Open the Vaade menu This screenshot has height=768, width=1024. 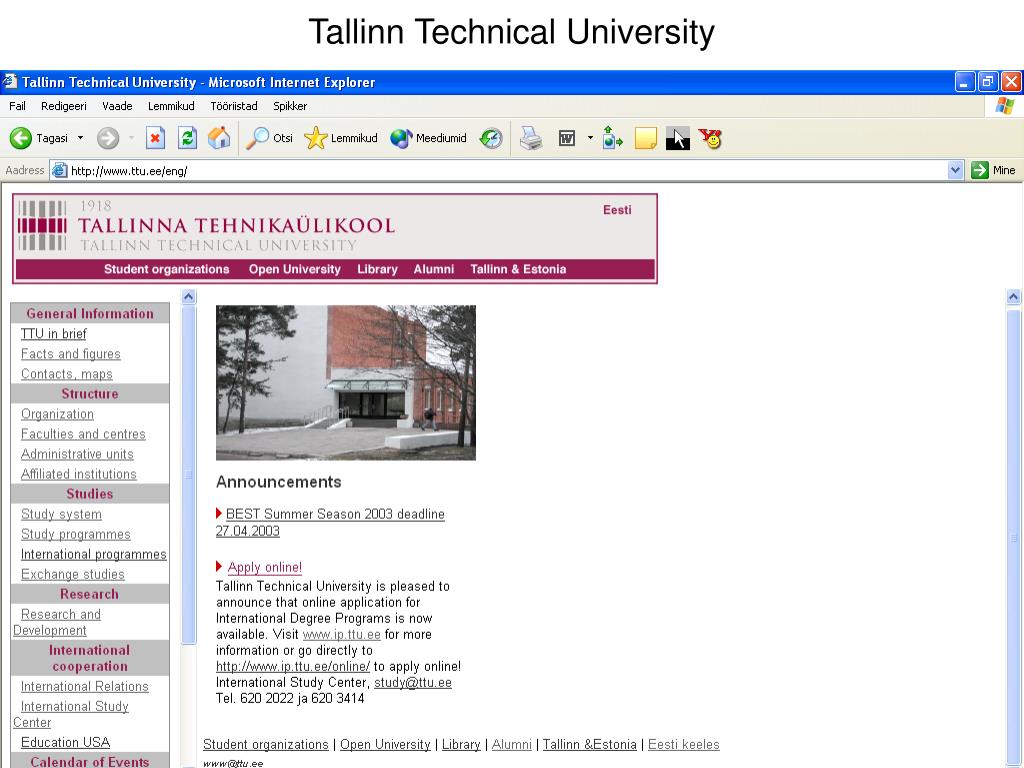118,106
